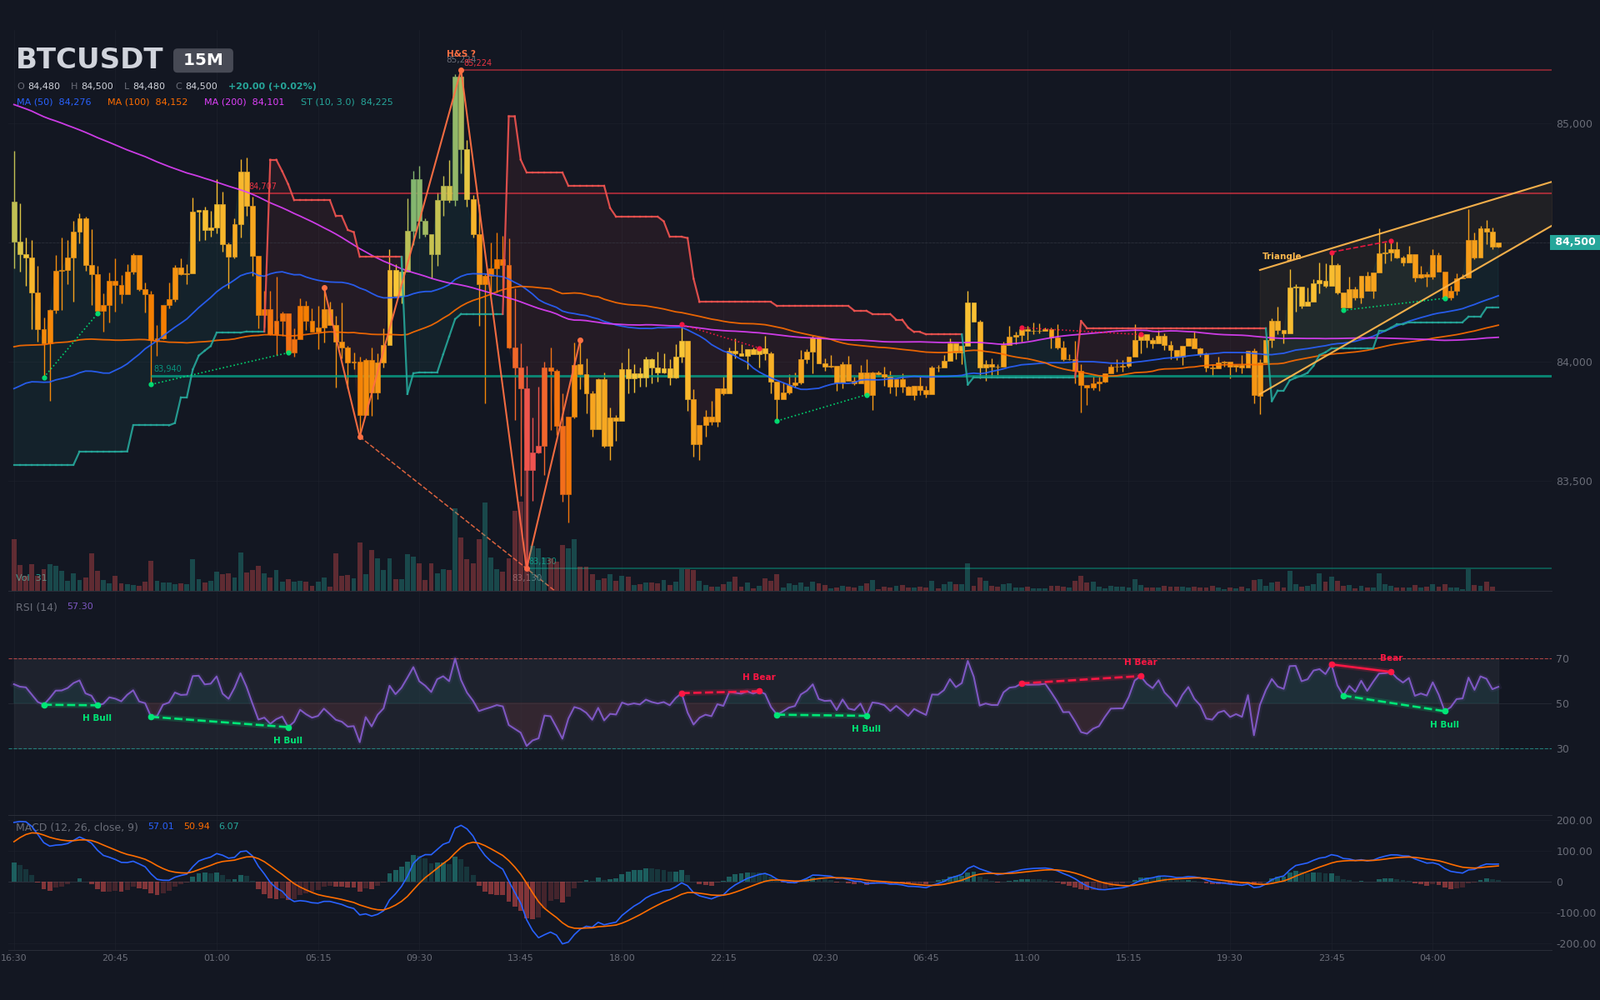The width and height of the screenshot is (1600, 1000).
Task: Click the MACD histogram value 6.07
Action: (229, 826)
